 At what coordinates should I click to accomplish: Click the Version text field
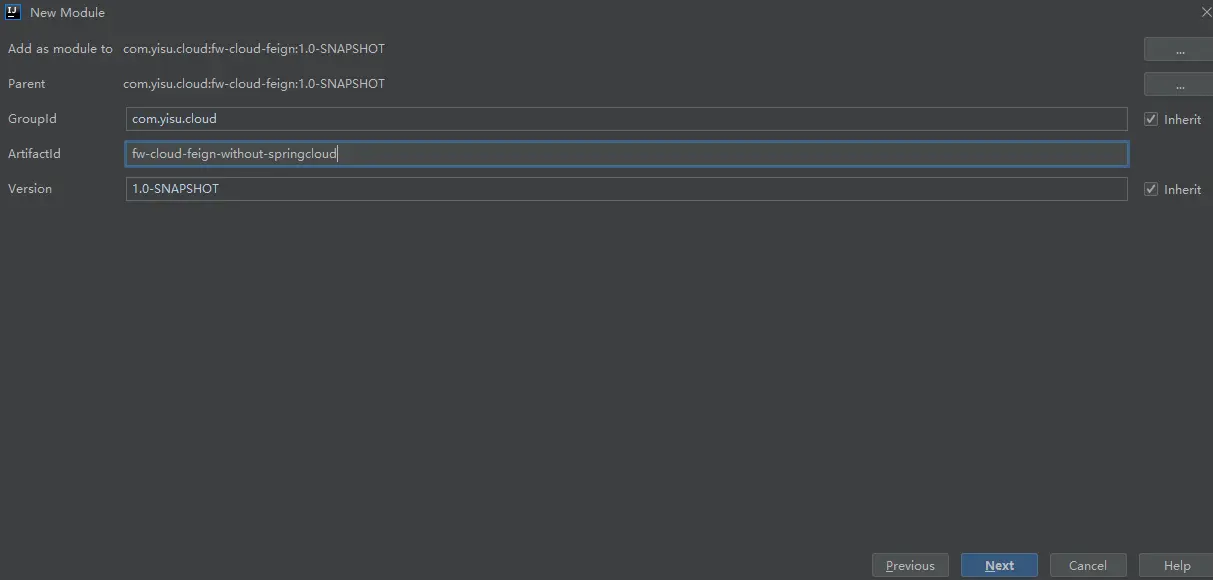(x=626, y=189)
